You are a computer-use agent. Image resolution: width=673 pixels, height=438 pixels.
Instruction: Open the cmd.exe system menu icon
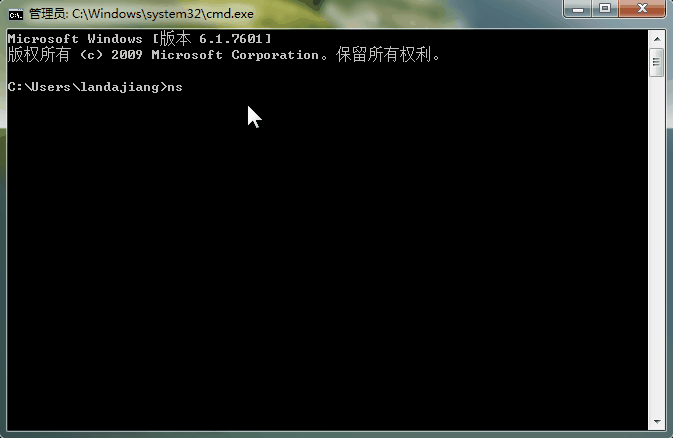15,15
